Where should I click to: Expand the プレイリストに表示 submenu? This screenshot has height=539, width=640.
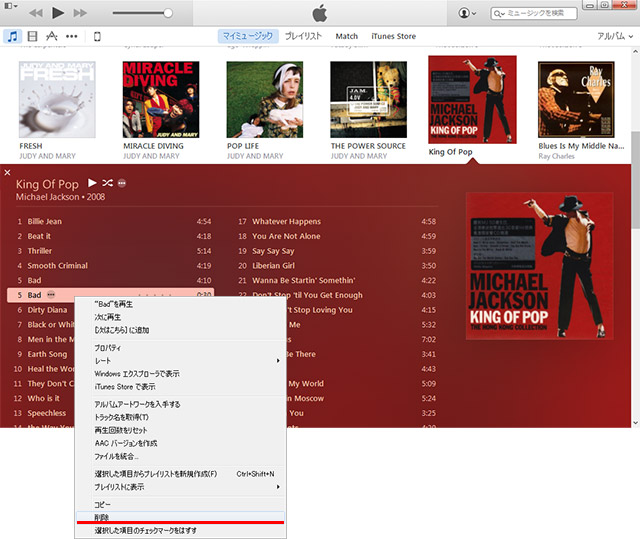tap(180, 487)
